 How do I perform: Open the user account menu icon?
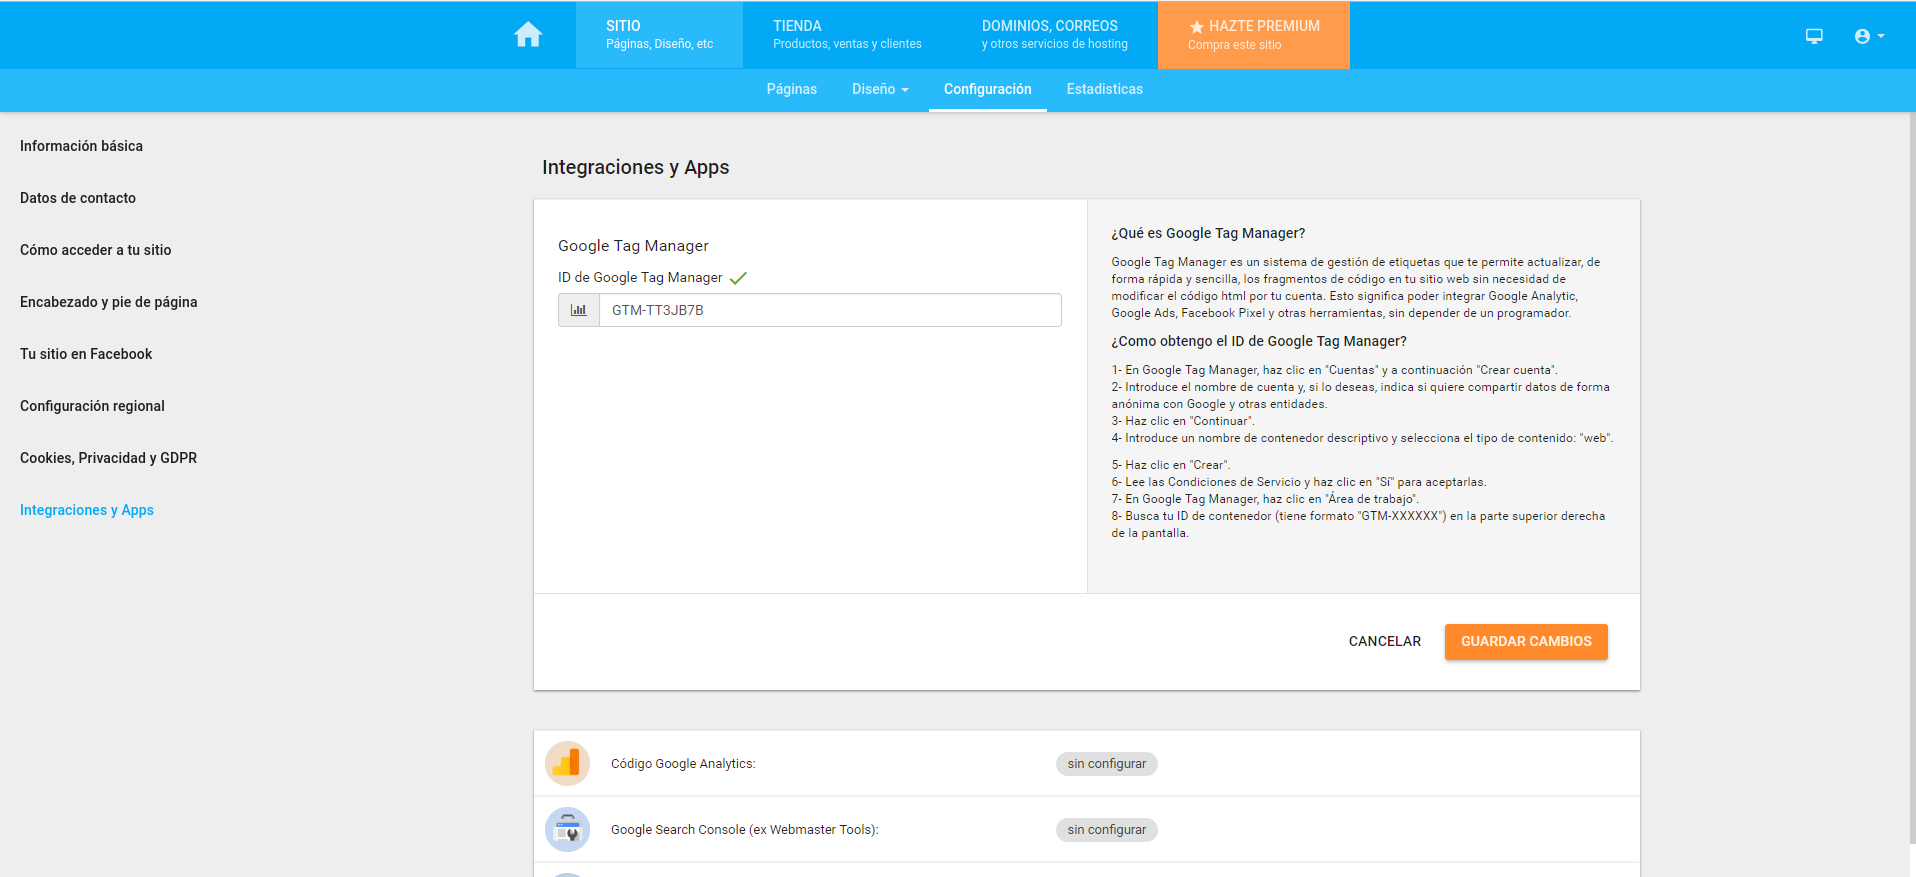pyautogui.click(x=1868, y=36)
